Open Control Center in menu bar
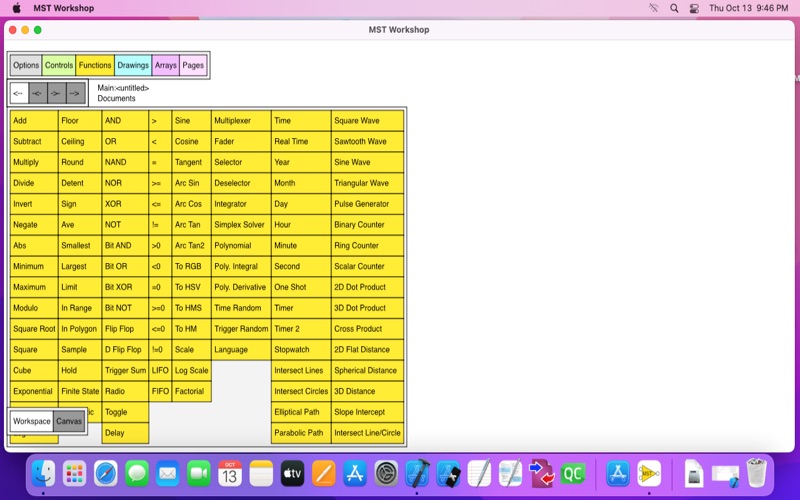This screenshot has height=500, width=800. click(x=694, y=8)
